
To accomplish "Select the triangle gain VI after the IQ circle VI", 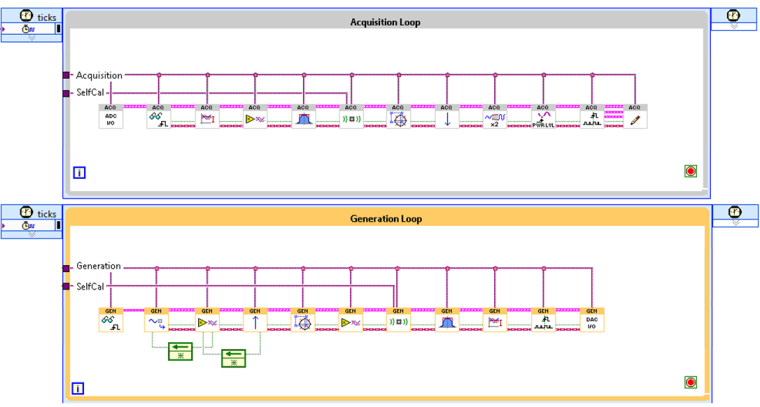I will [350, 320].
